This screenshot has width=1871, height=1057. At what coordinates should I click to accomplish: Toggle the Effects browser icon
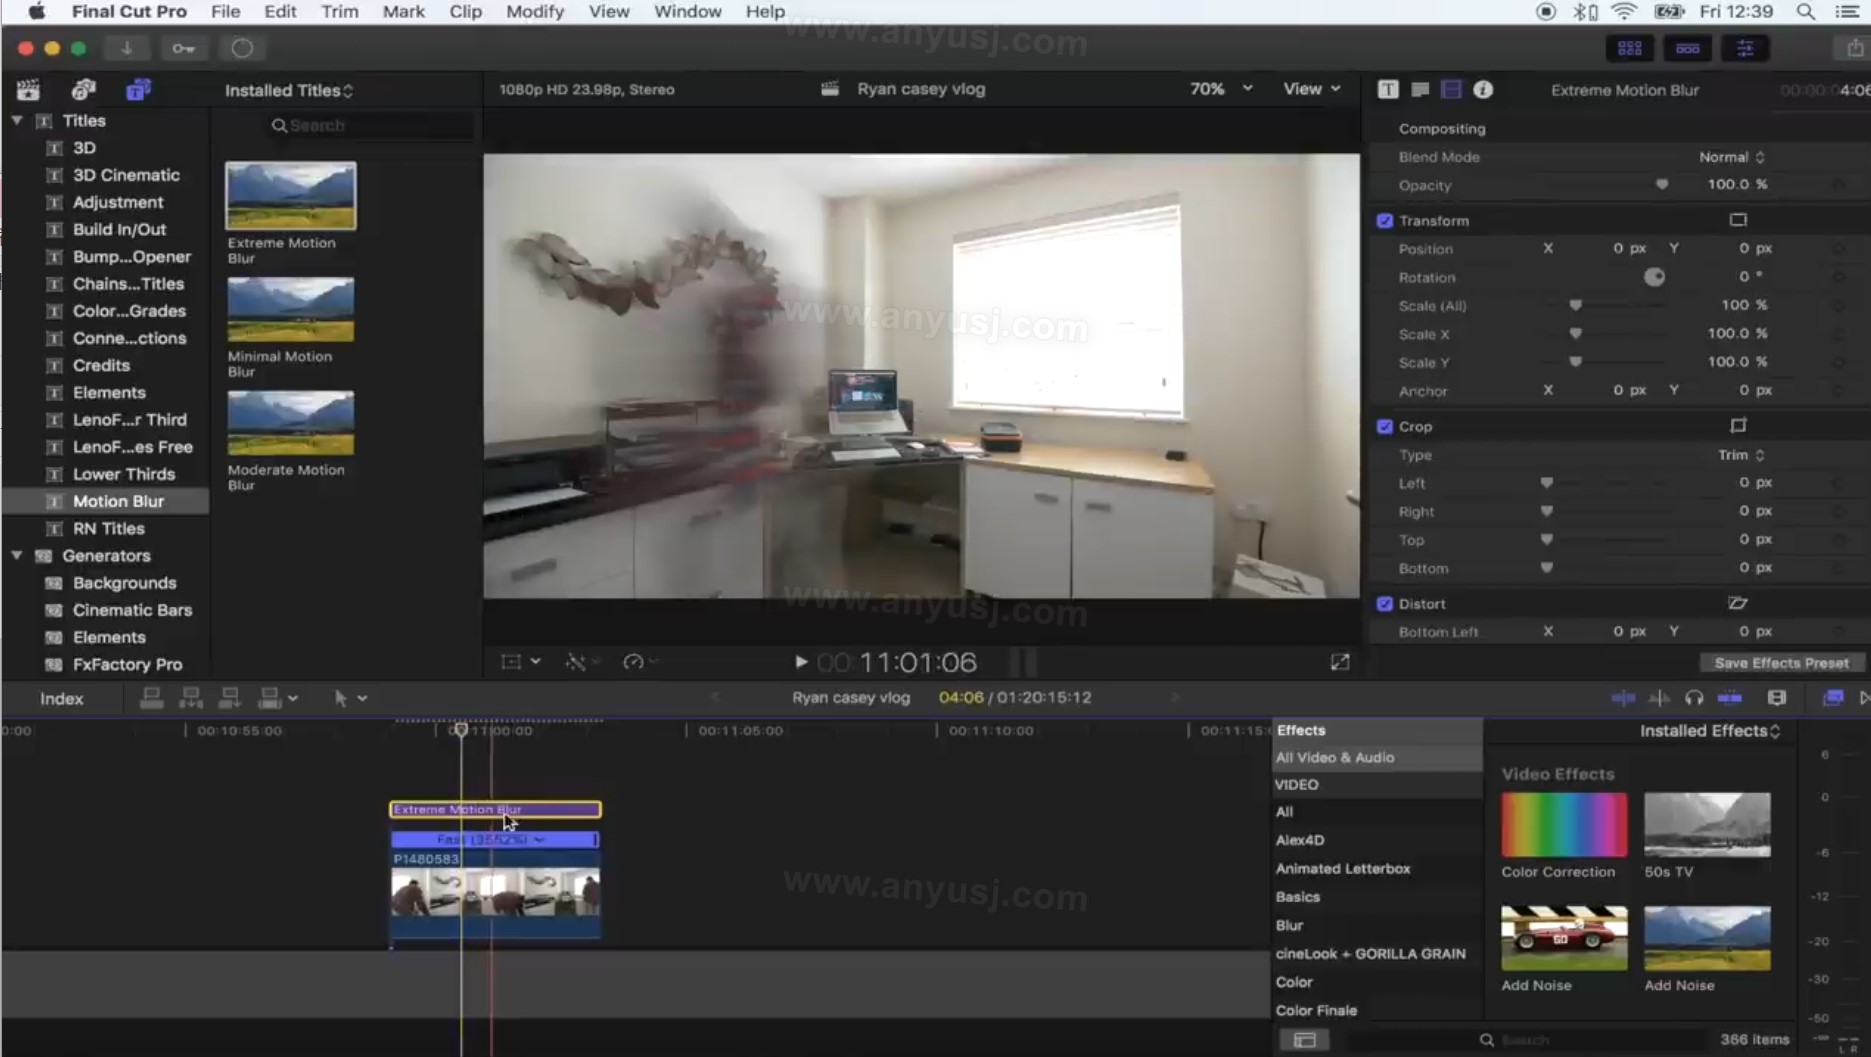[1832, 698]
